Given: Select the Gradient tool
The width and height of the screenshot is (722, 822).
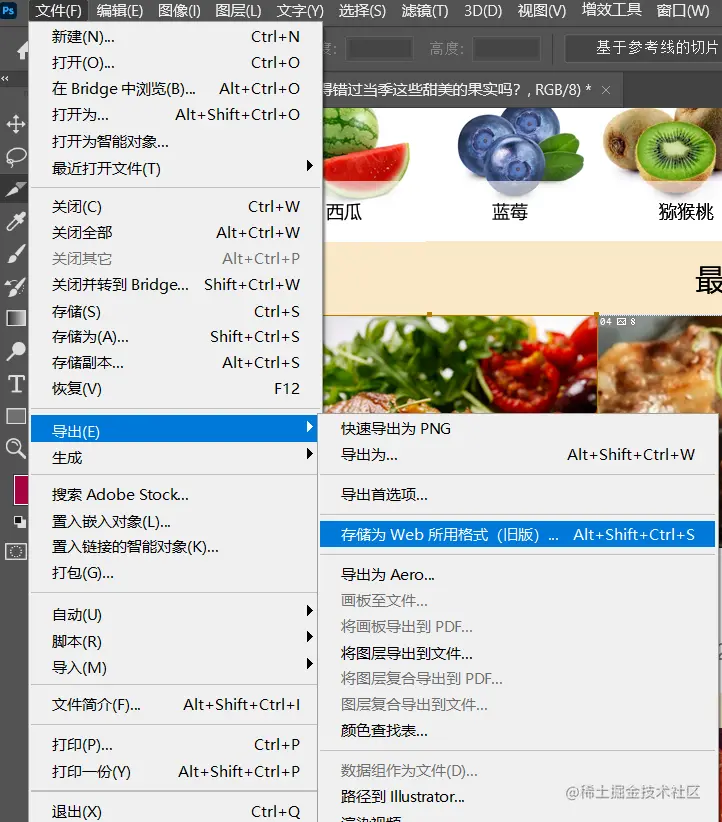Looking at the screenshot, I should pyautogui.click(x=16, y=318).
